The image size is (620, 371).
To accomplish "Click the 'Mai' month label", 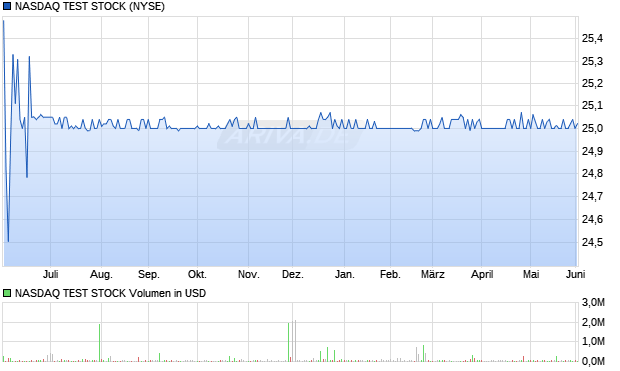I will pos(531,274).
